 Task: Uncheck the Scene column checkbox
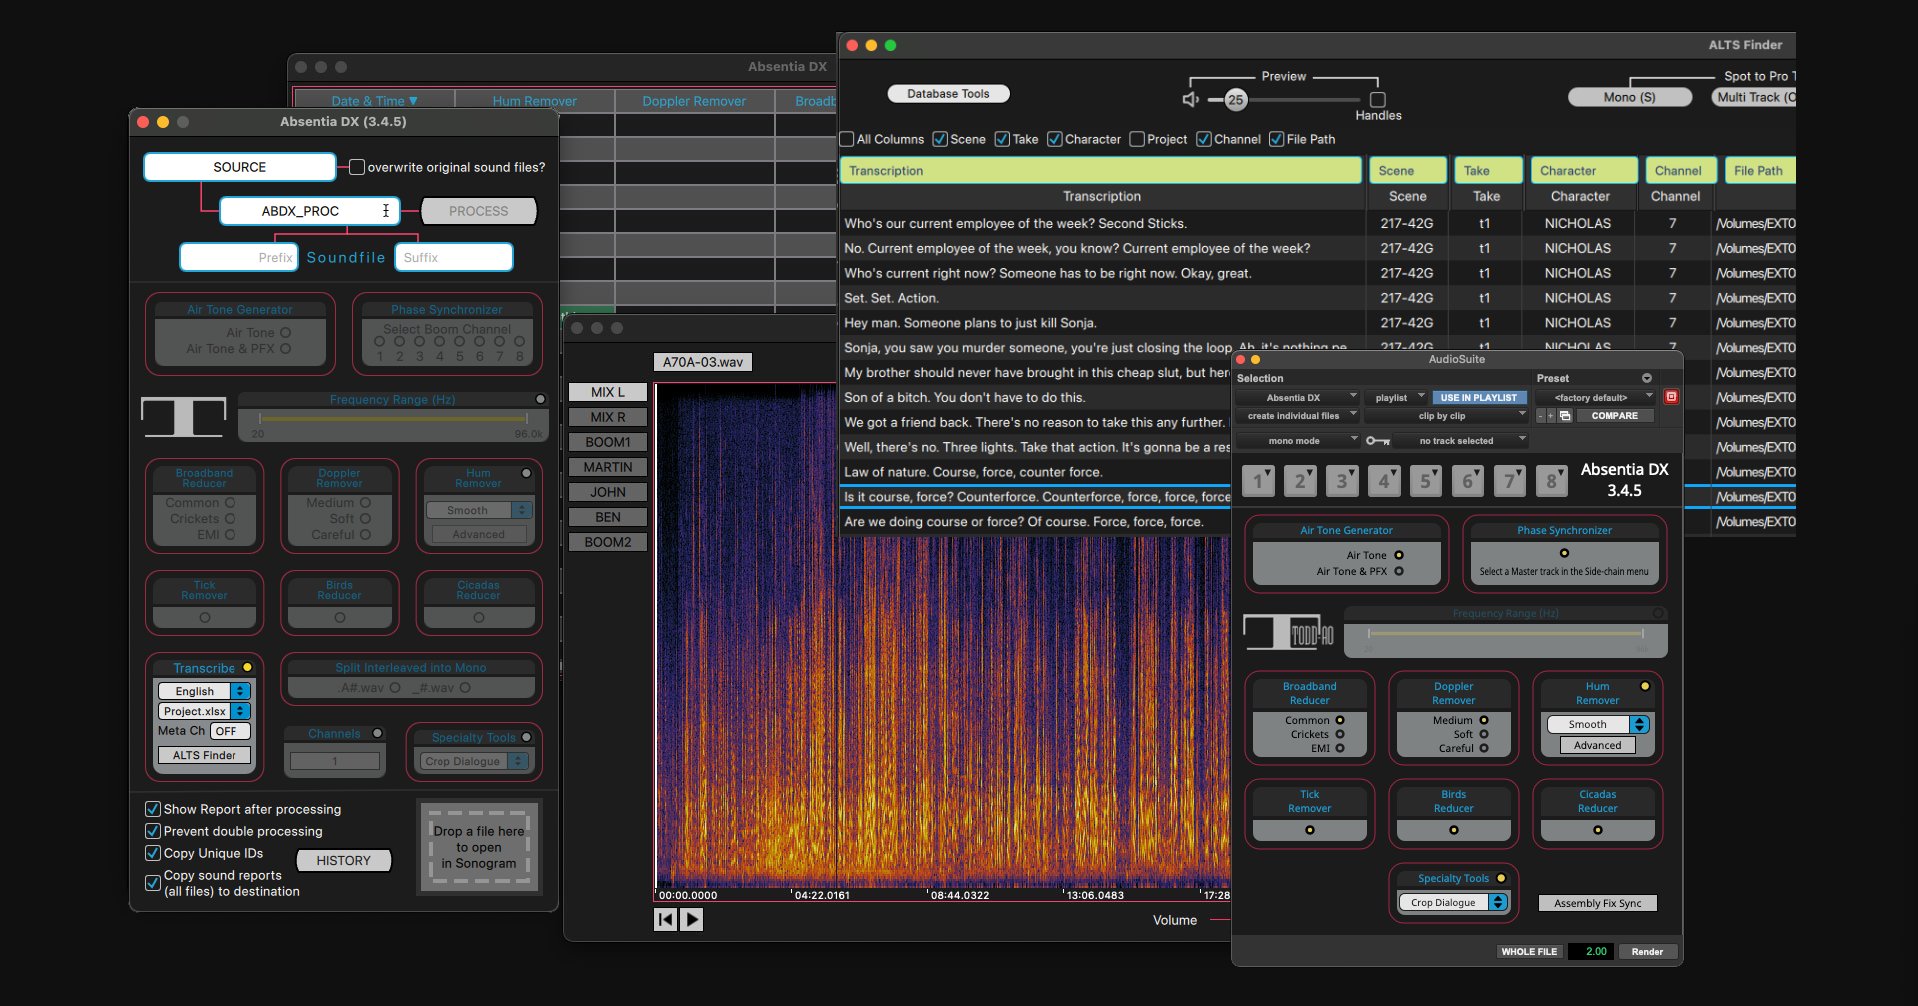coord(940,139)
